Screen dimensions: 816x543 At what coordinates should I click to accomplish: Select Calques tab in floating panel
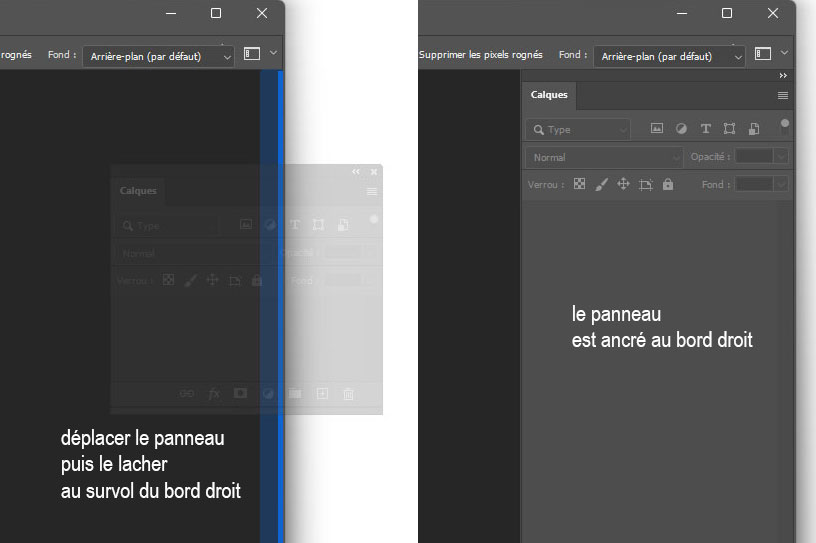[138, 191]
